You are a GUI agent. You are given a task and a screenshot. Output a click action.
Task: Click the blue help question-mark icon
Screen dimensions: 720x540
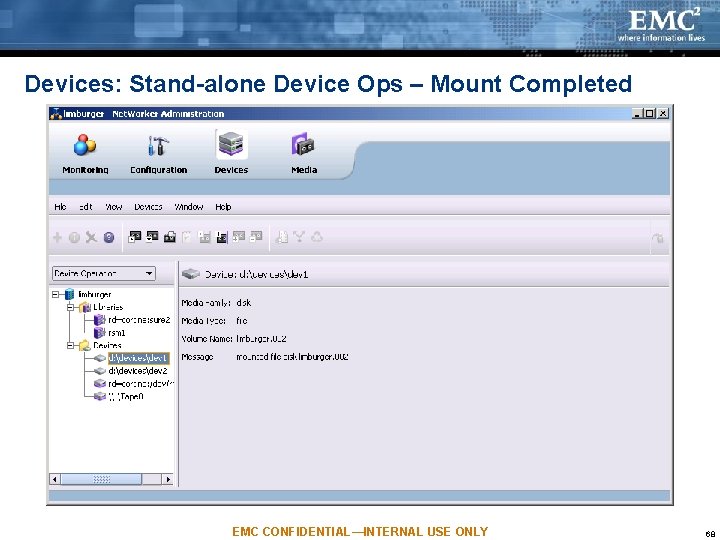click(x=109, y=237)
